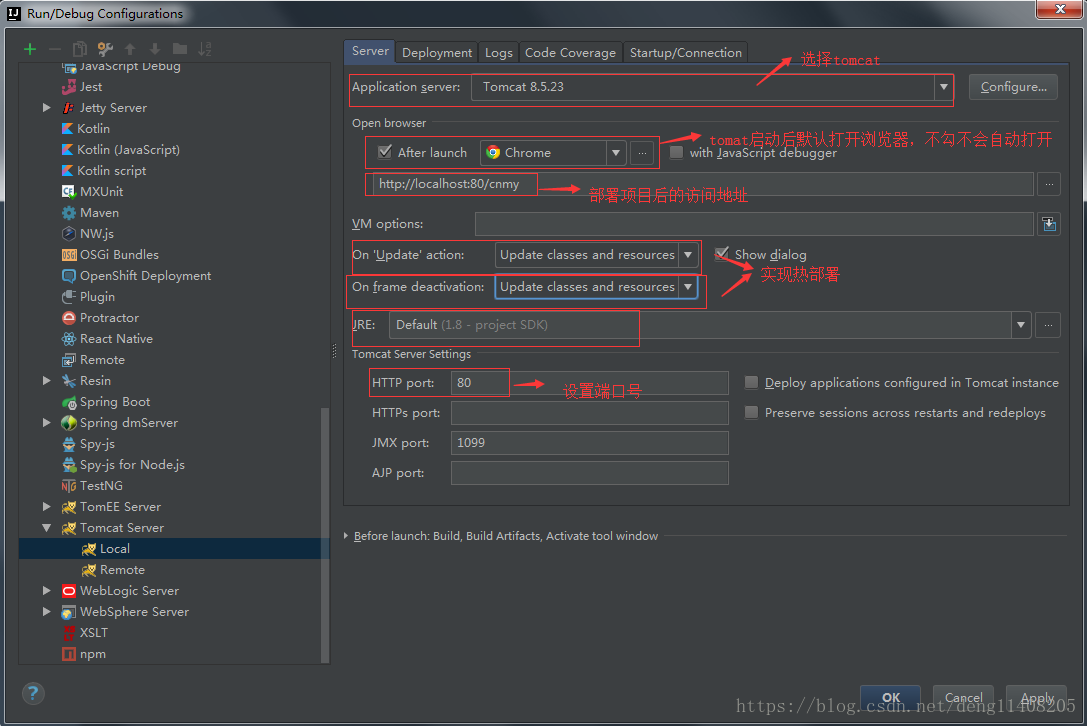
Task: Click the Remove Configuration minus icon
Action: [x=55, y=49]
